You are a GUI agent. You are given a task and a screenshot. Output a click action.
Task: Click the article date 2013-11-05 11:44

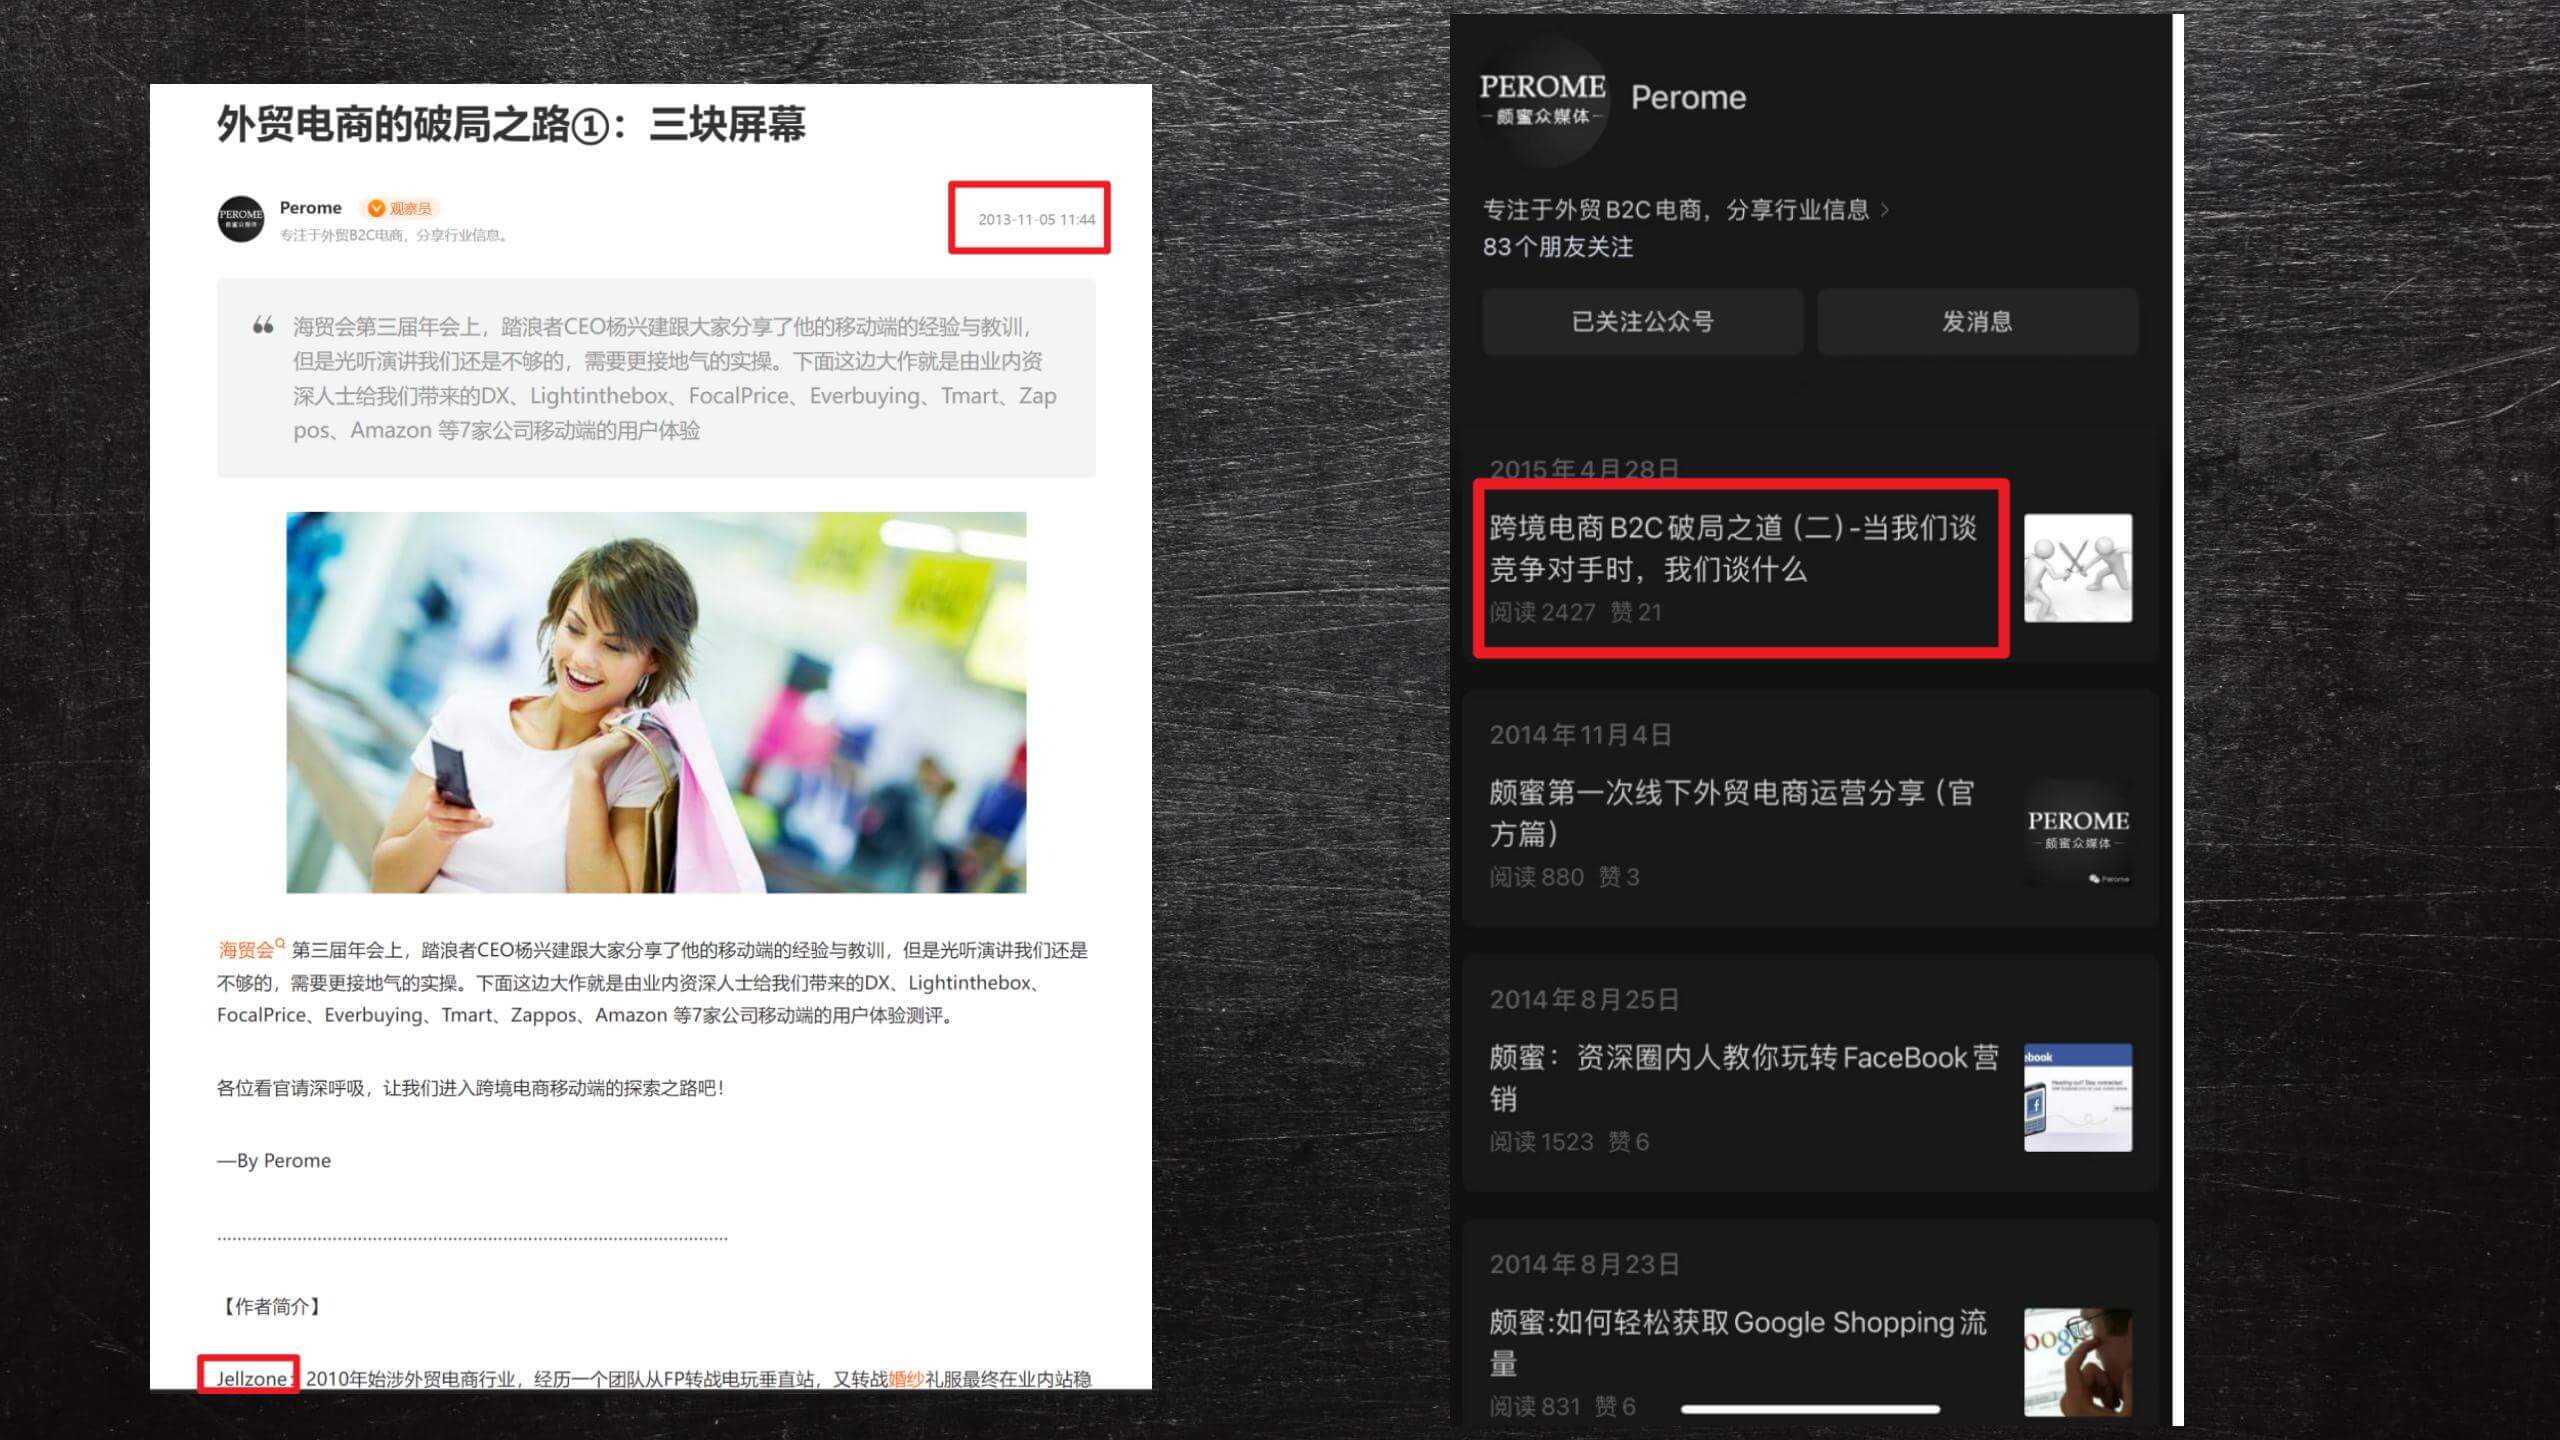pos(1036,219)
